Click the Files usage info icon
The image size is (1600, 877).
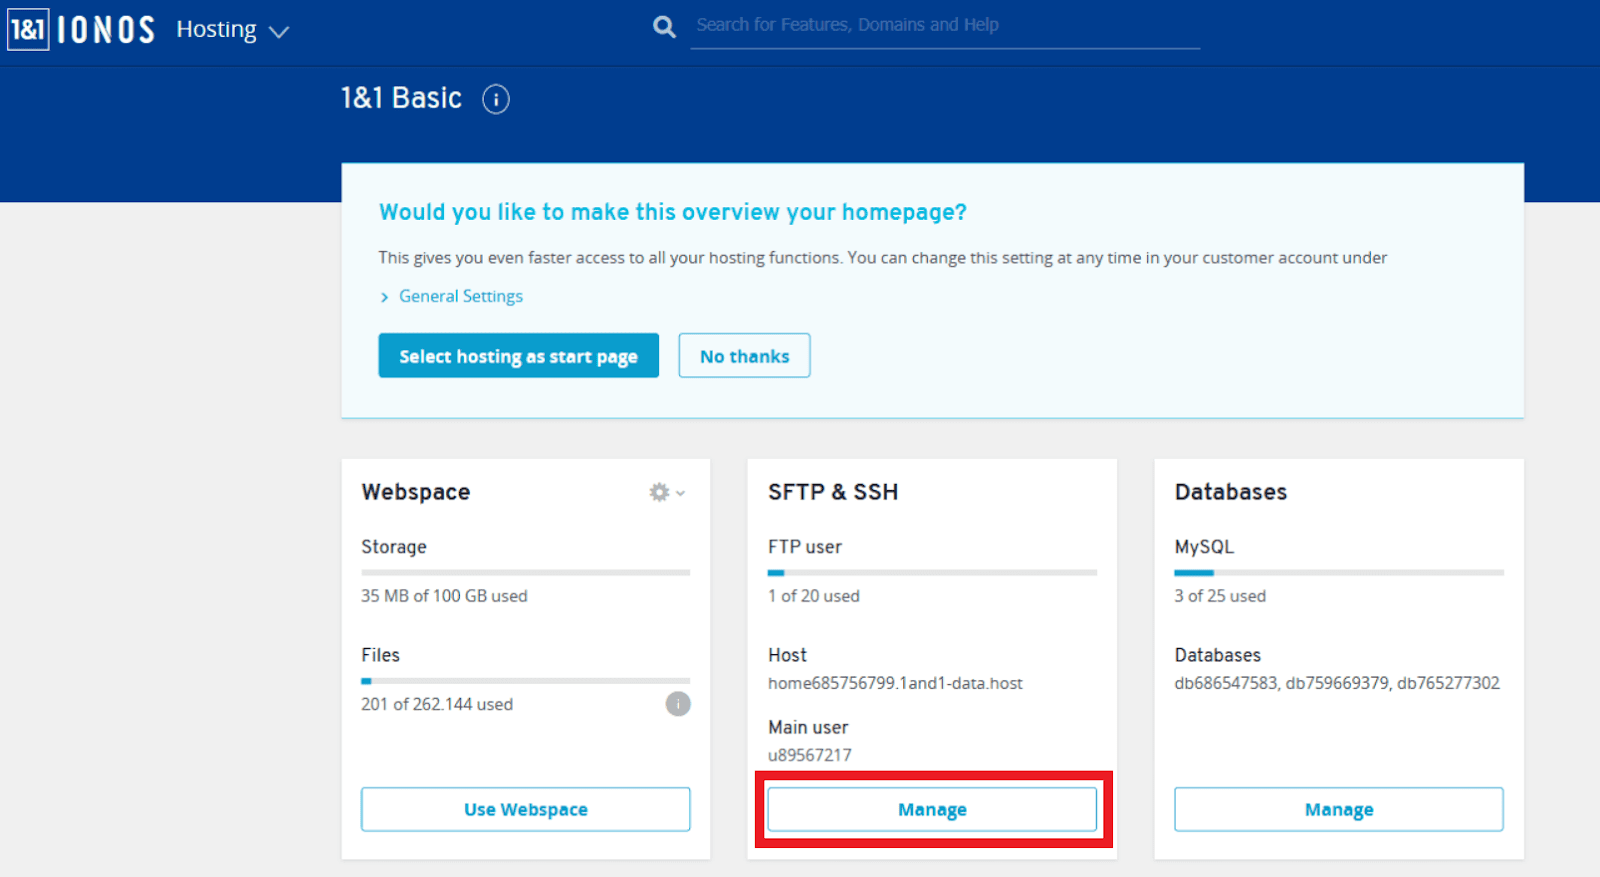678,704
